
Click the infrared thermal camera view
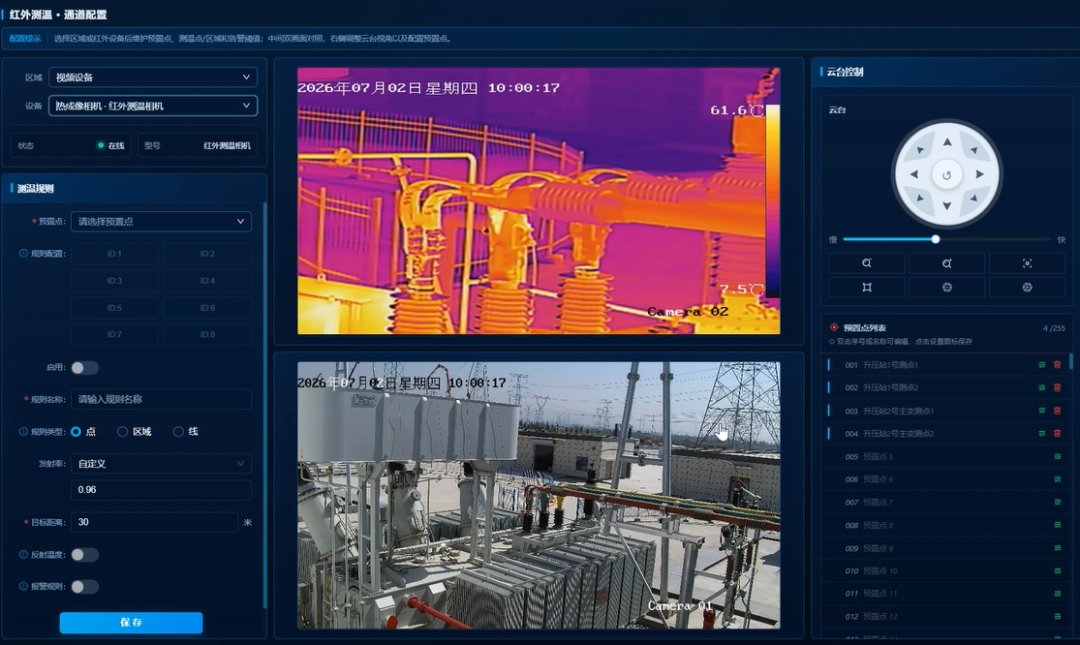click(539, 201)
